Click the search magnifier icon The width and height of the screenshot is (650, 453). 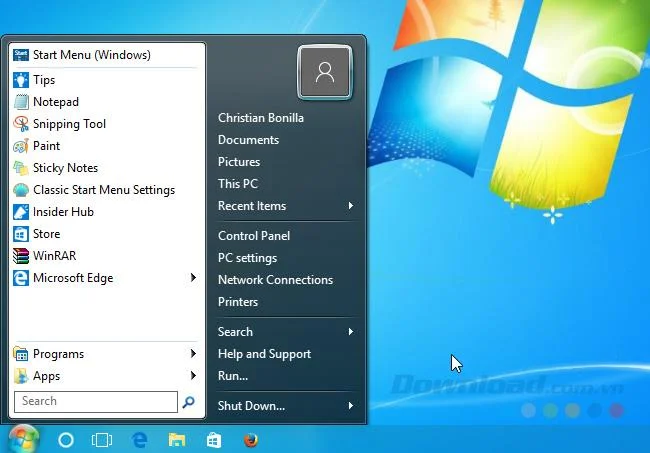coord(189,402)
